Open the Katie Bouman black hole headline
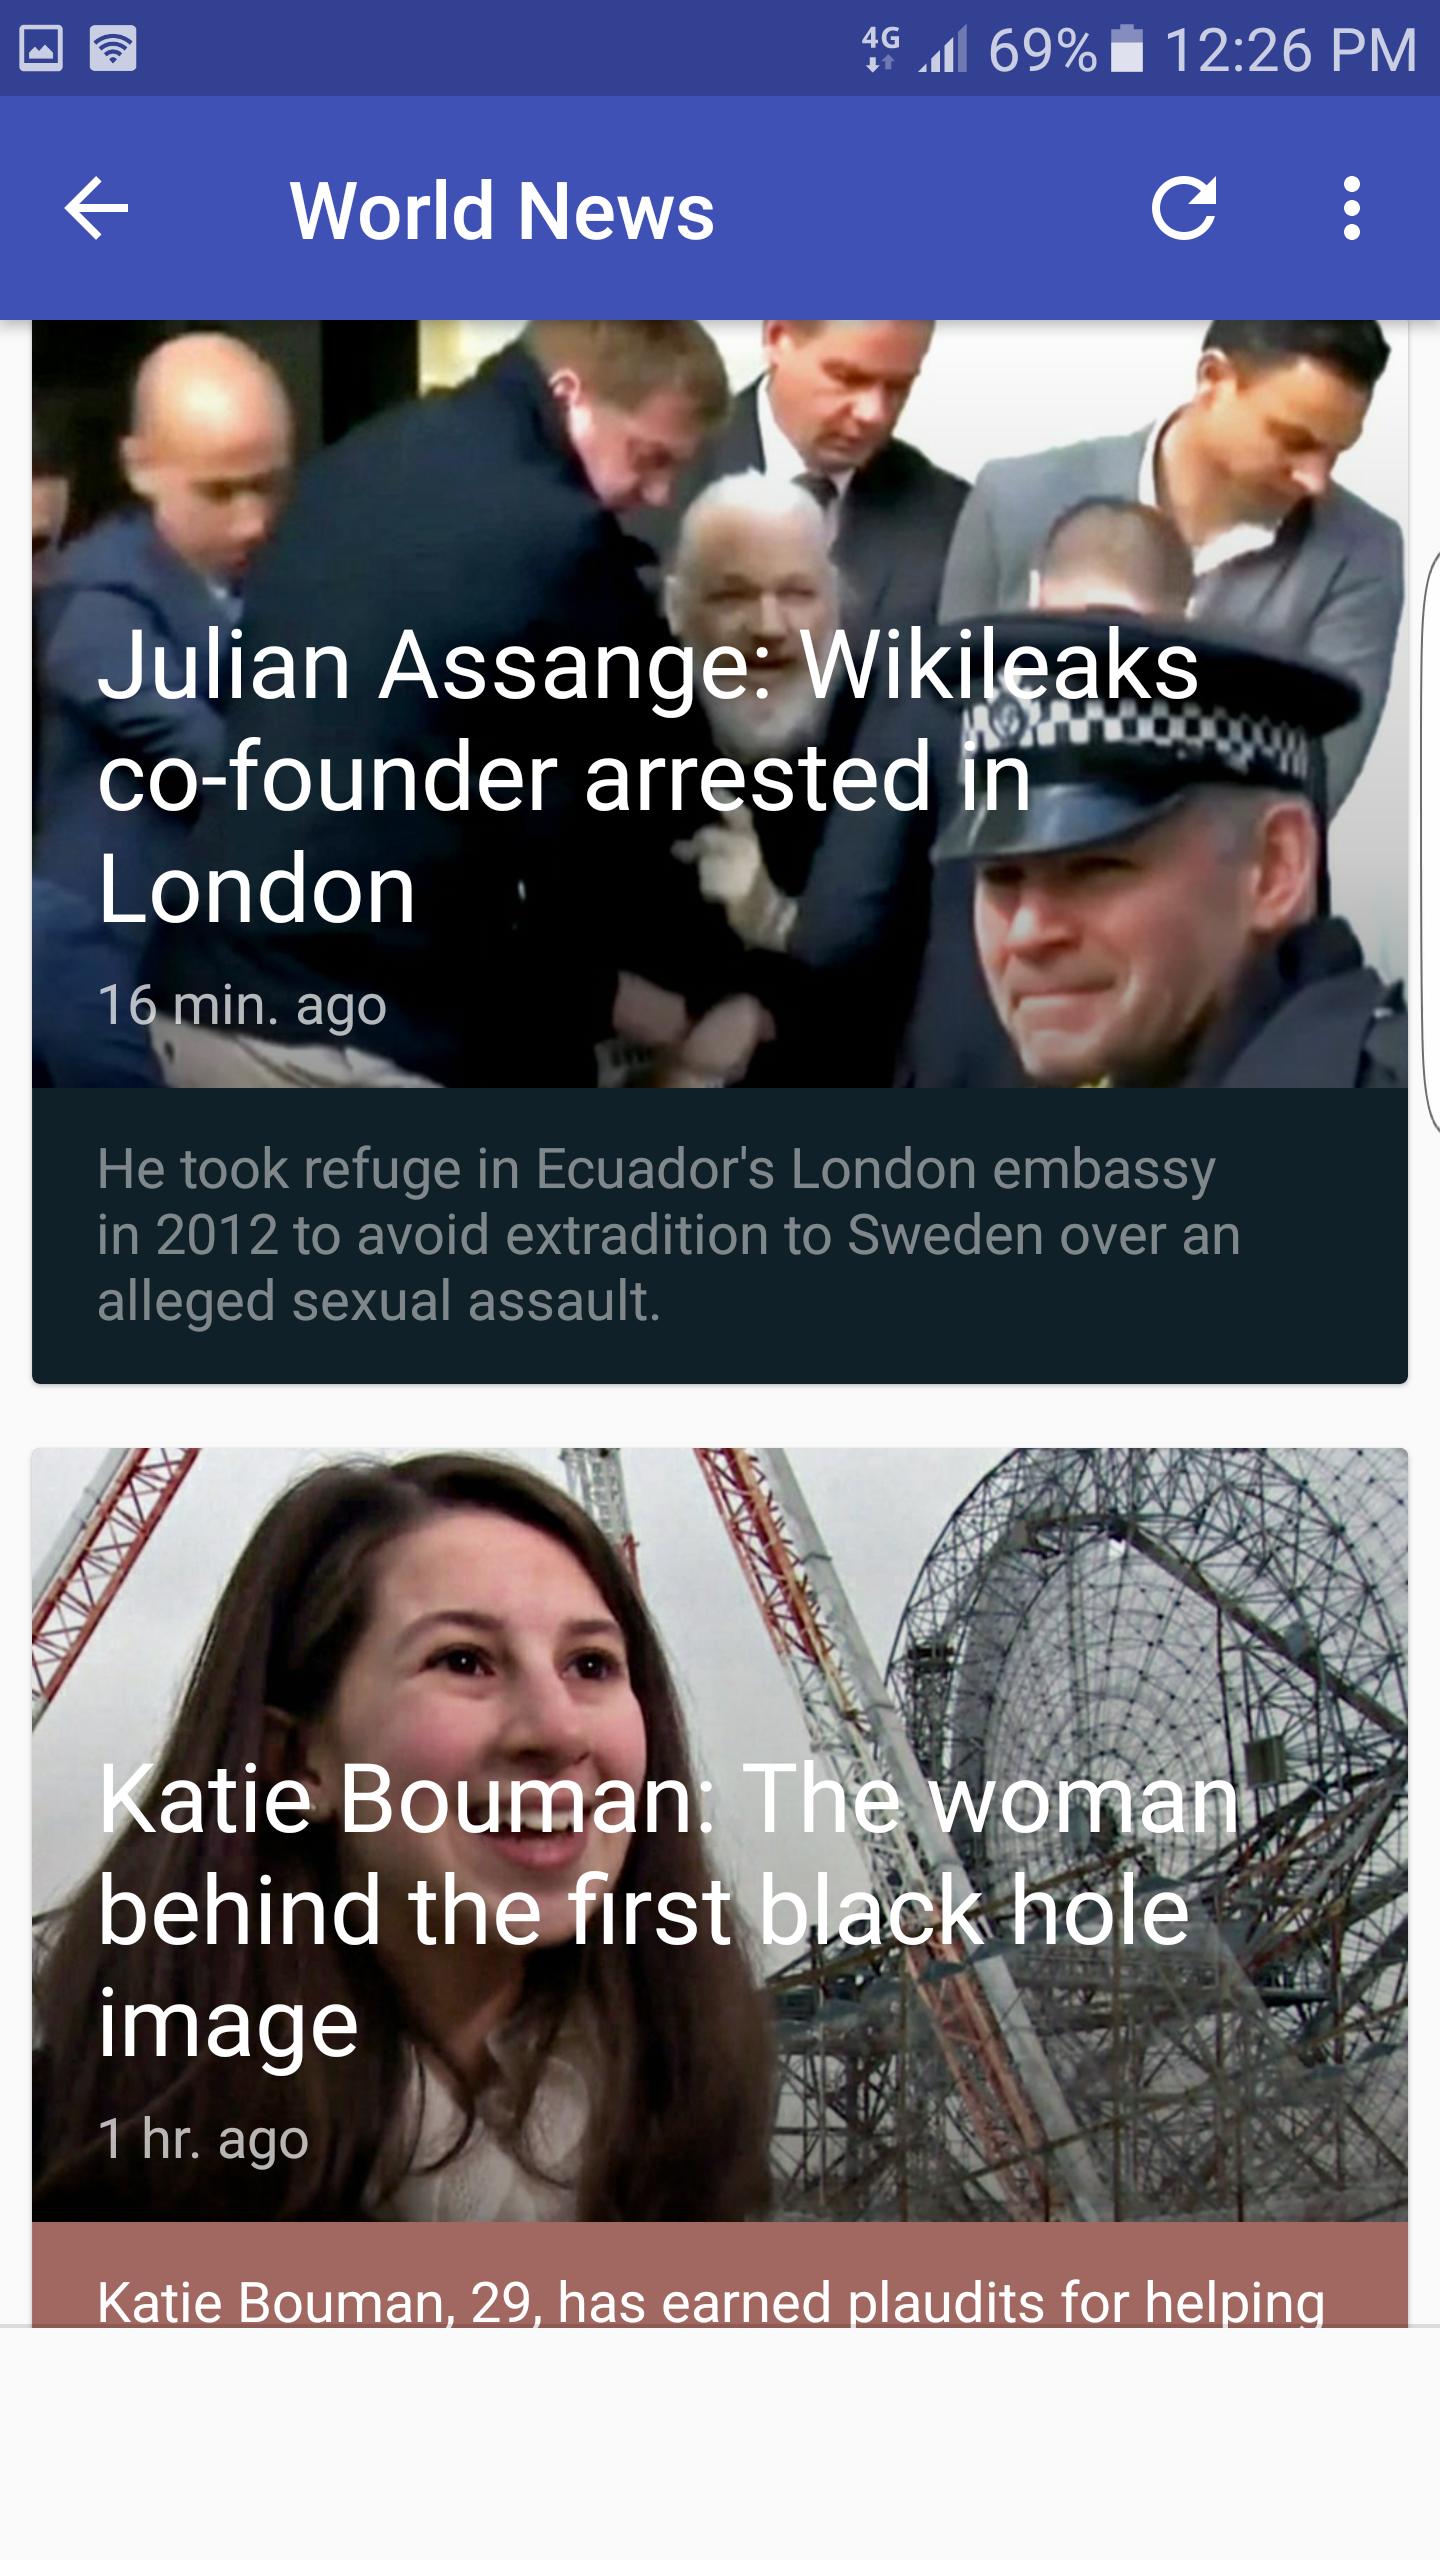The image size is (1440, 2560). 668,1911
